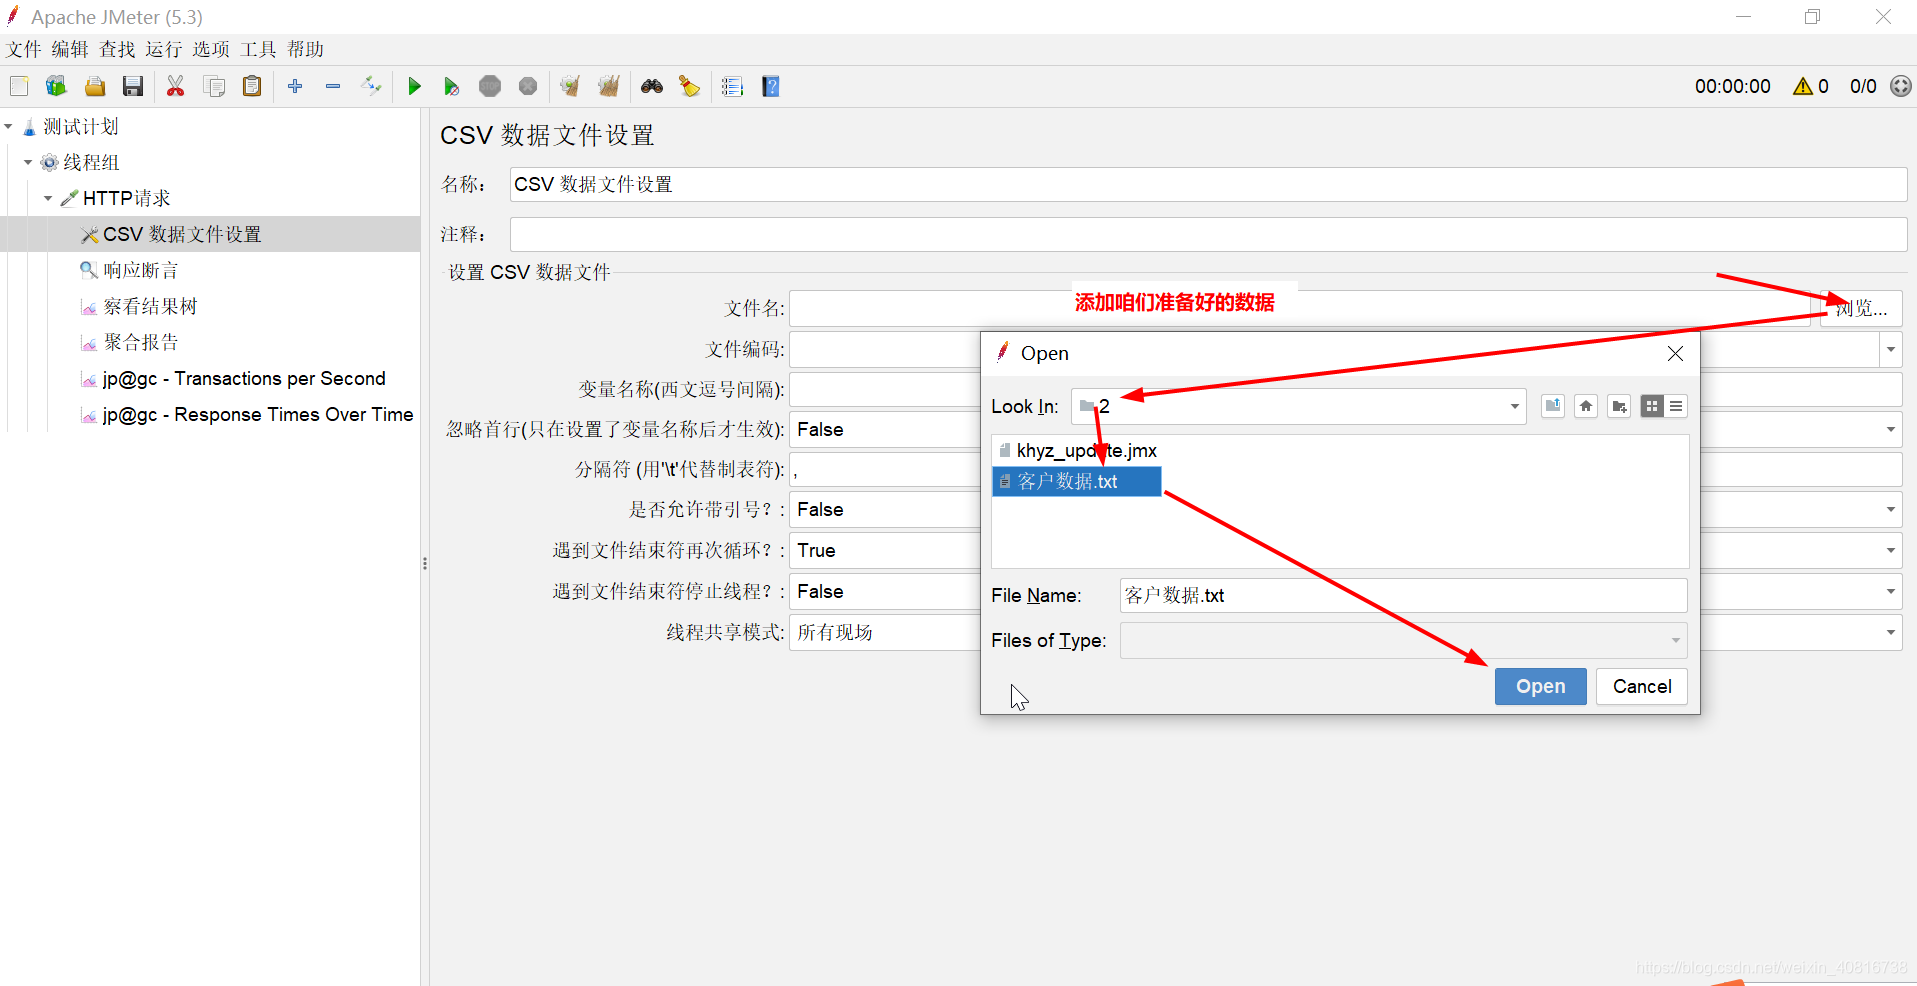Open the Function helper list icon

733,87
